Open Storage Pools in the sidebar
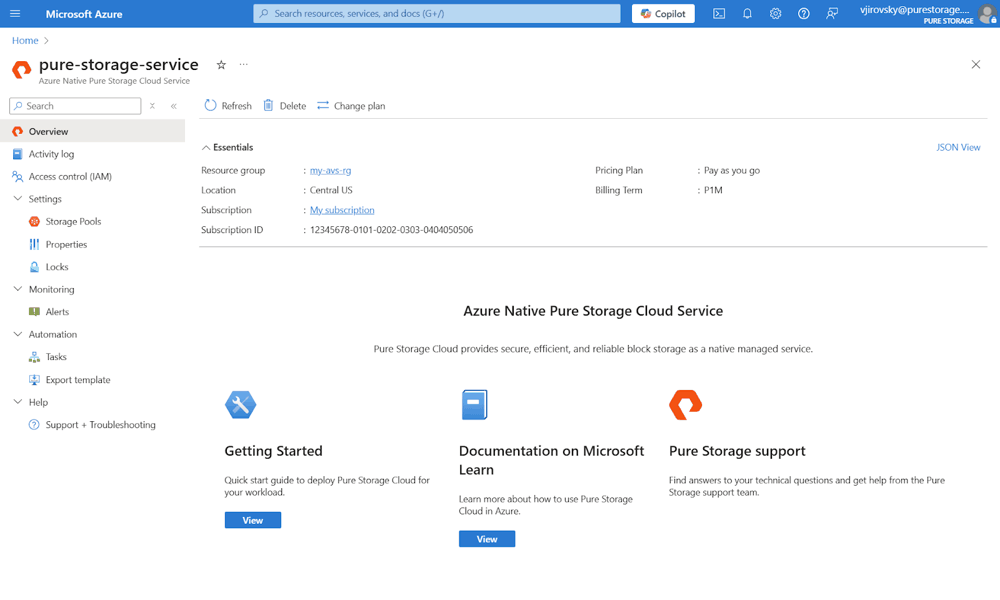1000x600 pixels. tap(73, 221)
